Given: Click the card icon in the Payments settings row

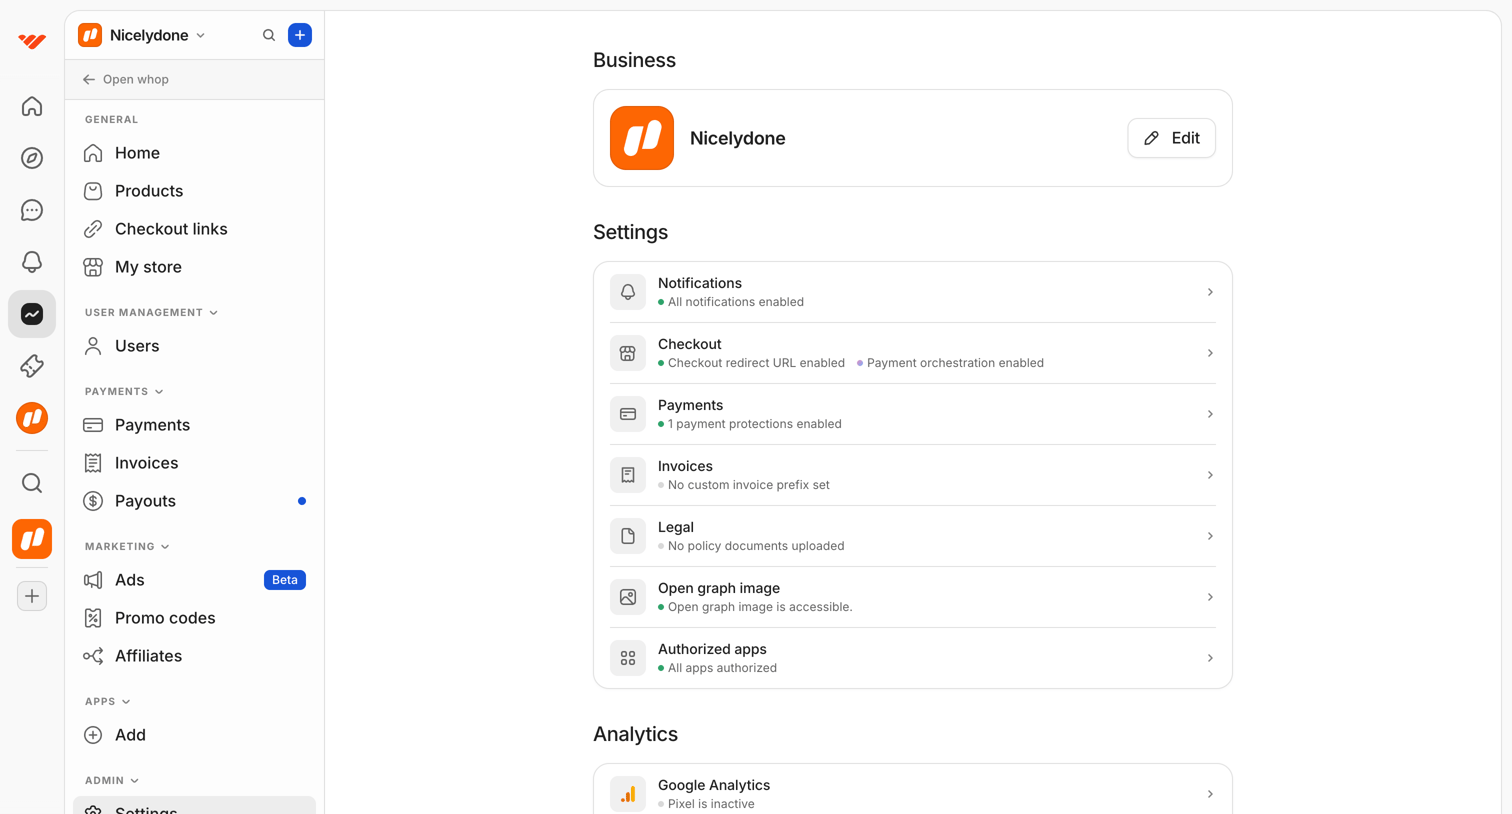Looking at the screenshot, I should coord(628,414).
